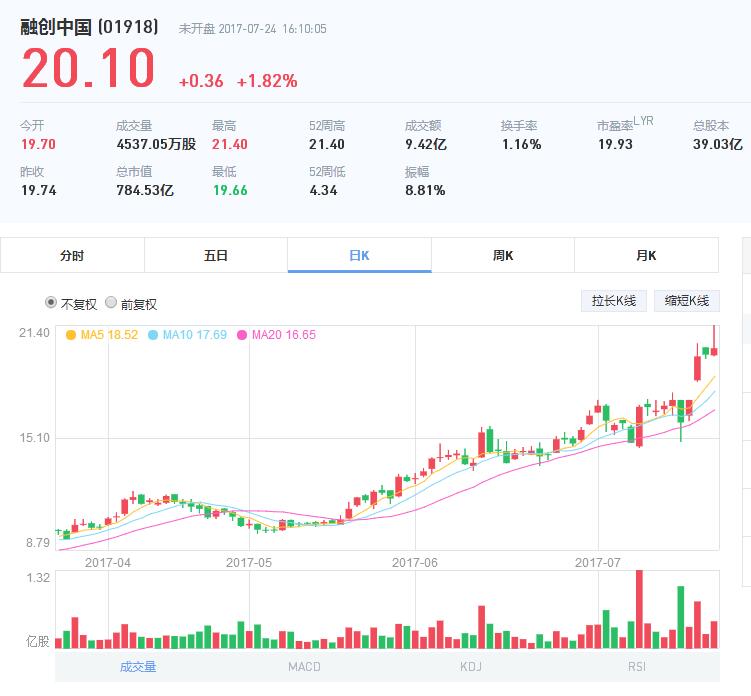Click the stock name 融创中国 title
This screenshot has width=751, height=696.
coord(58,27)
